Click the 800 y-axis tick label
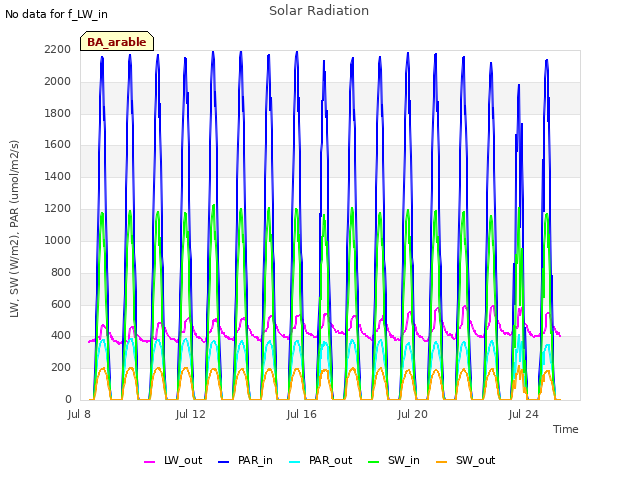Viewport: 640px width, 480px height. [61, 272]
